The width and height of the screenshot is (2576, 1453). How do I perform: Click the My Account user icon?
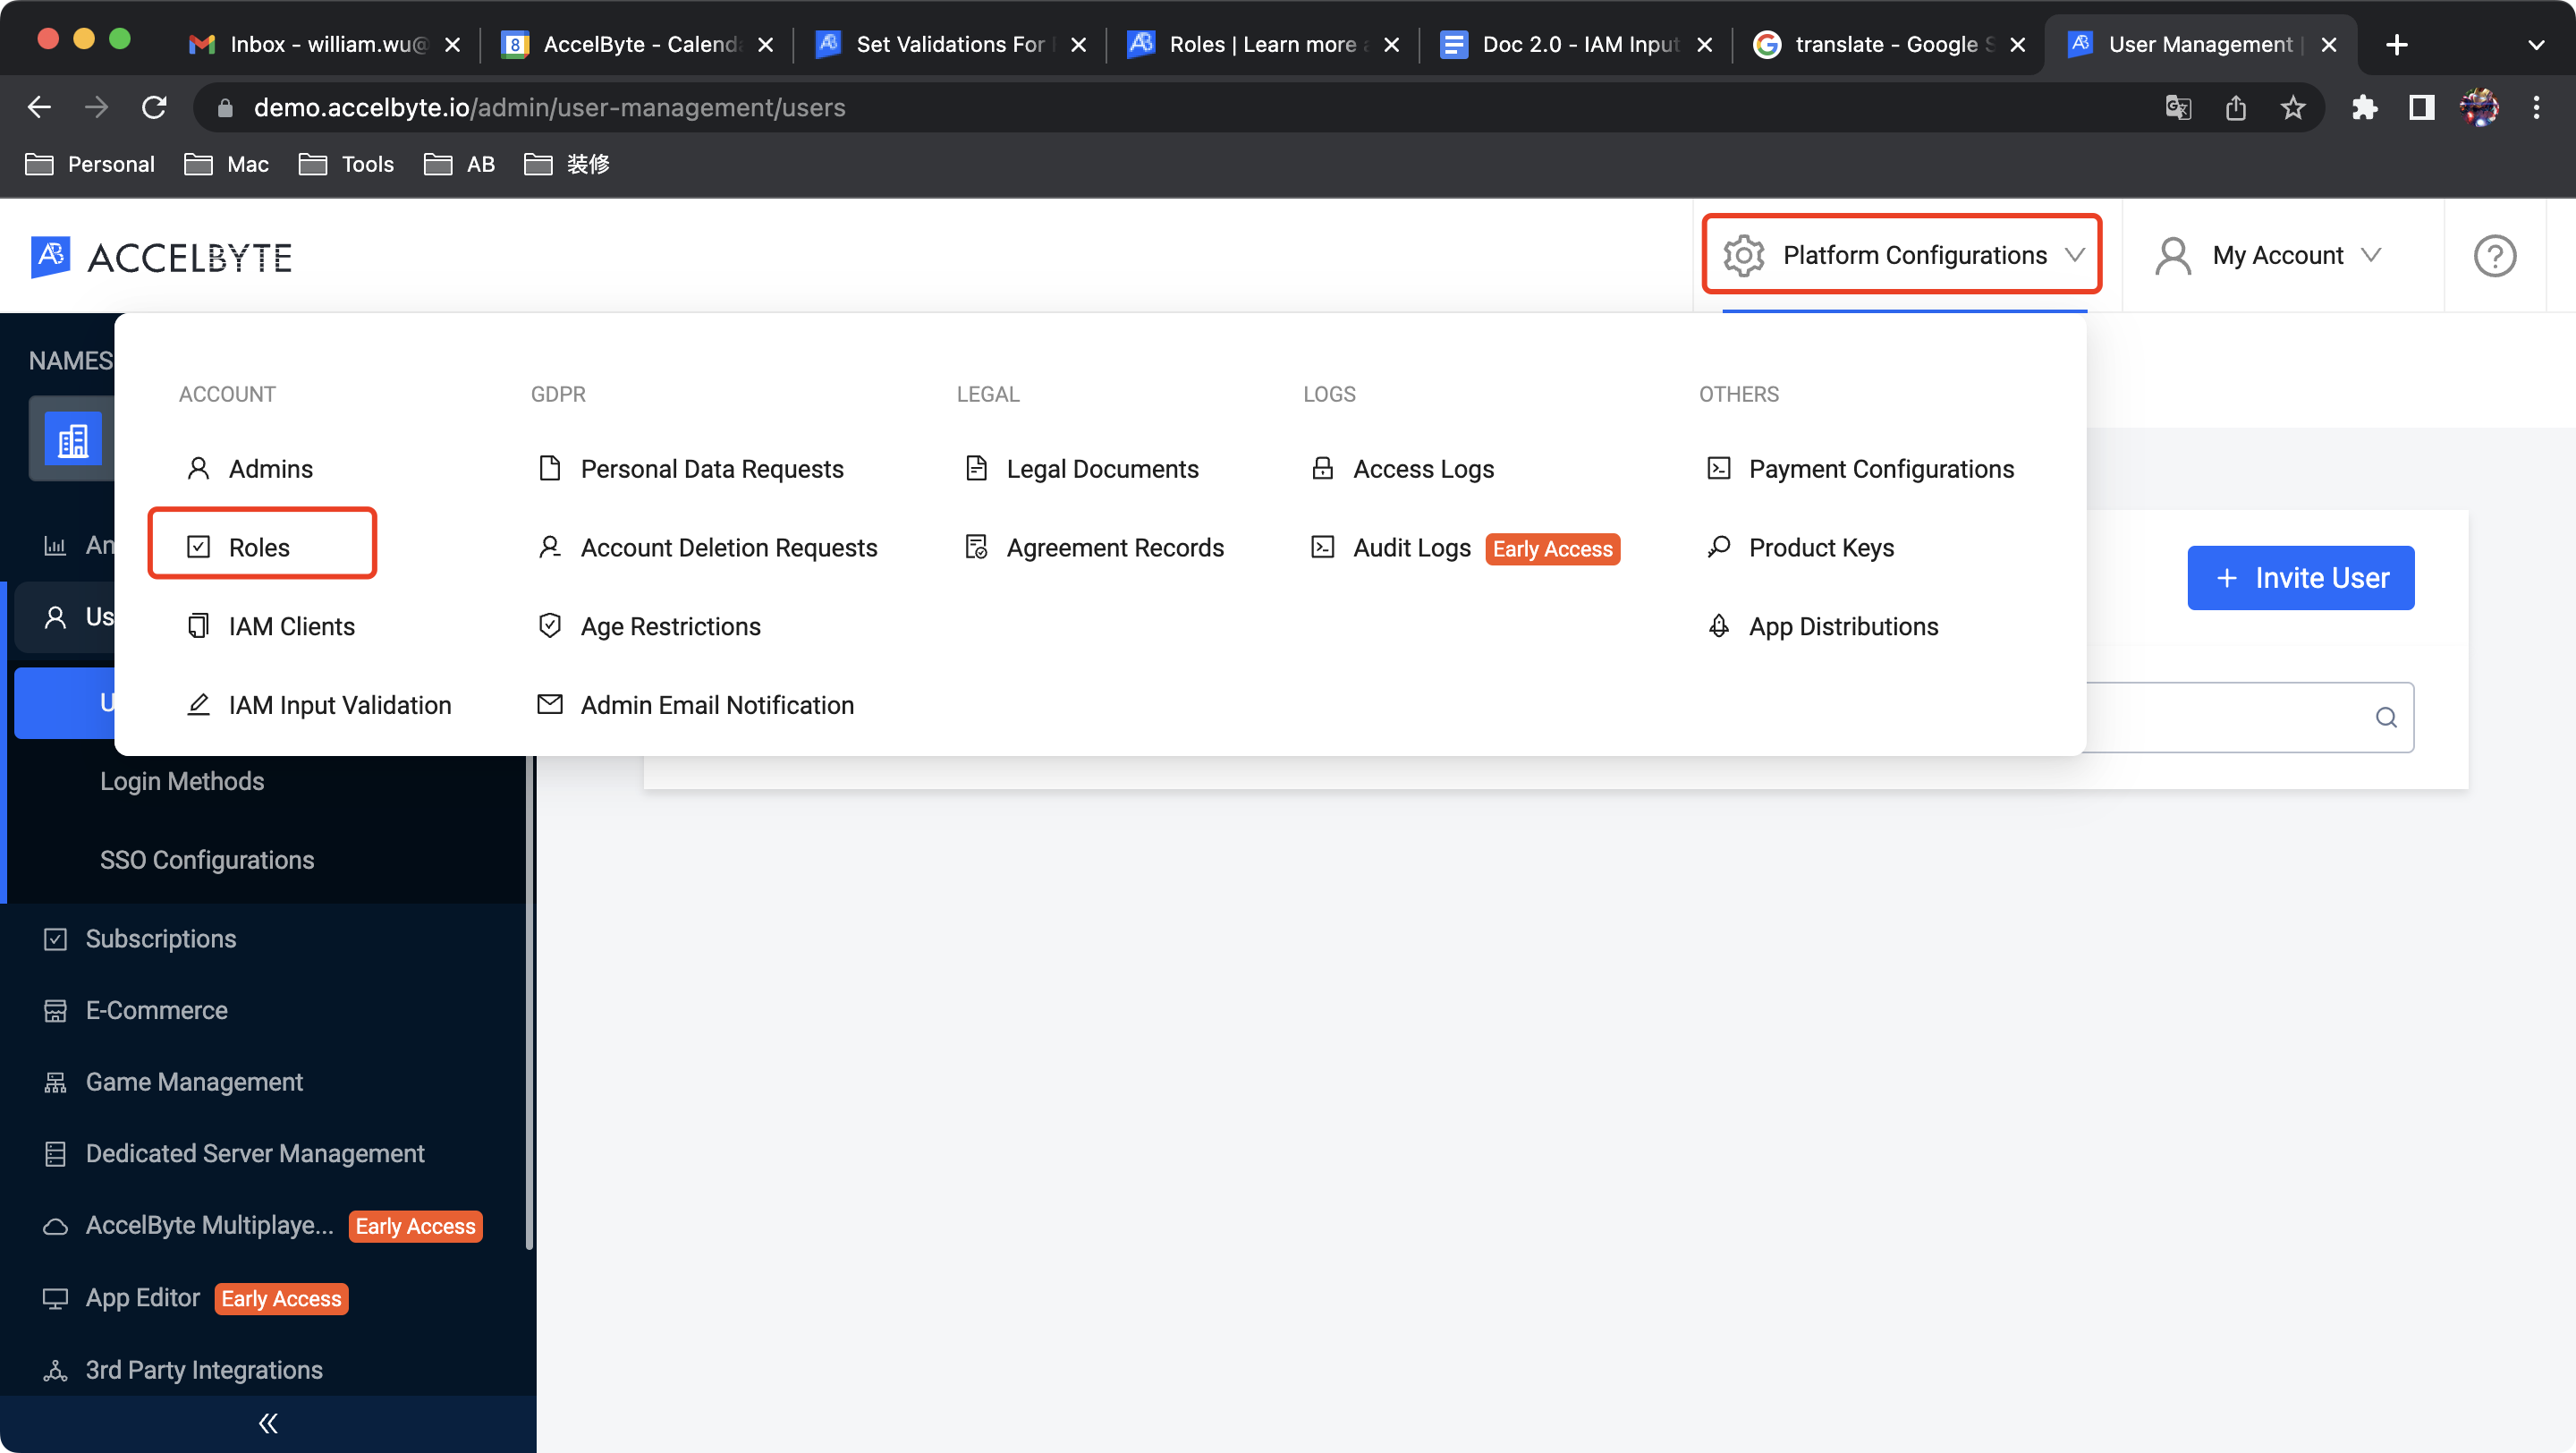2172,255
